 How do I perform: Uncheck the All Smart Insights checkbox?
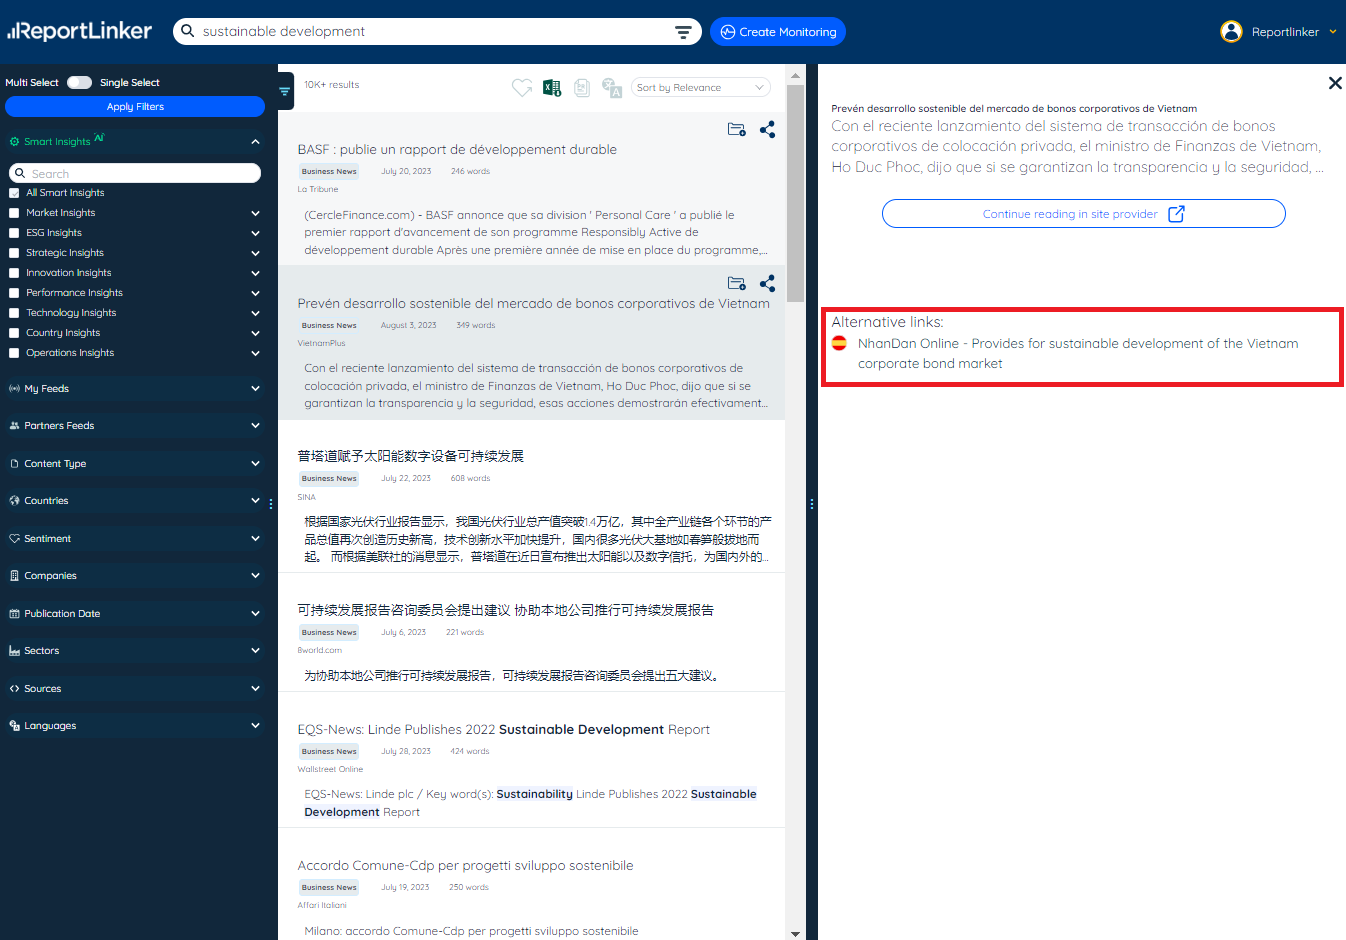click(14, 193)
